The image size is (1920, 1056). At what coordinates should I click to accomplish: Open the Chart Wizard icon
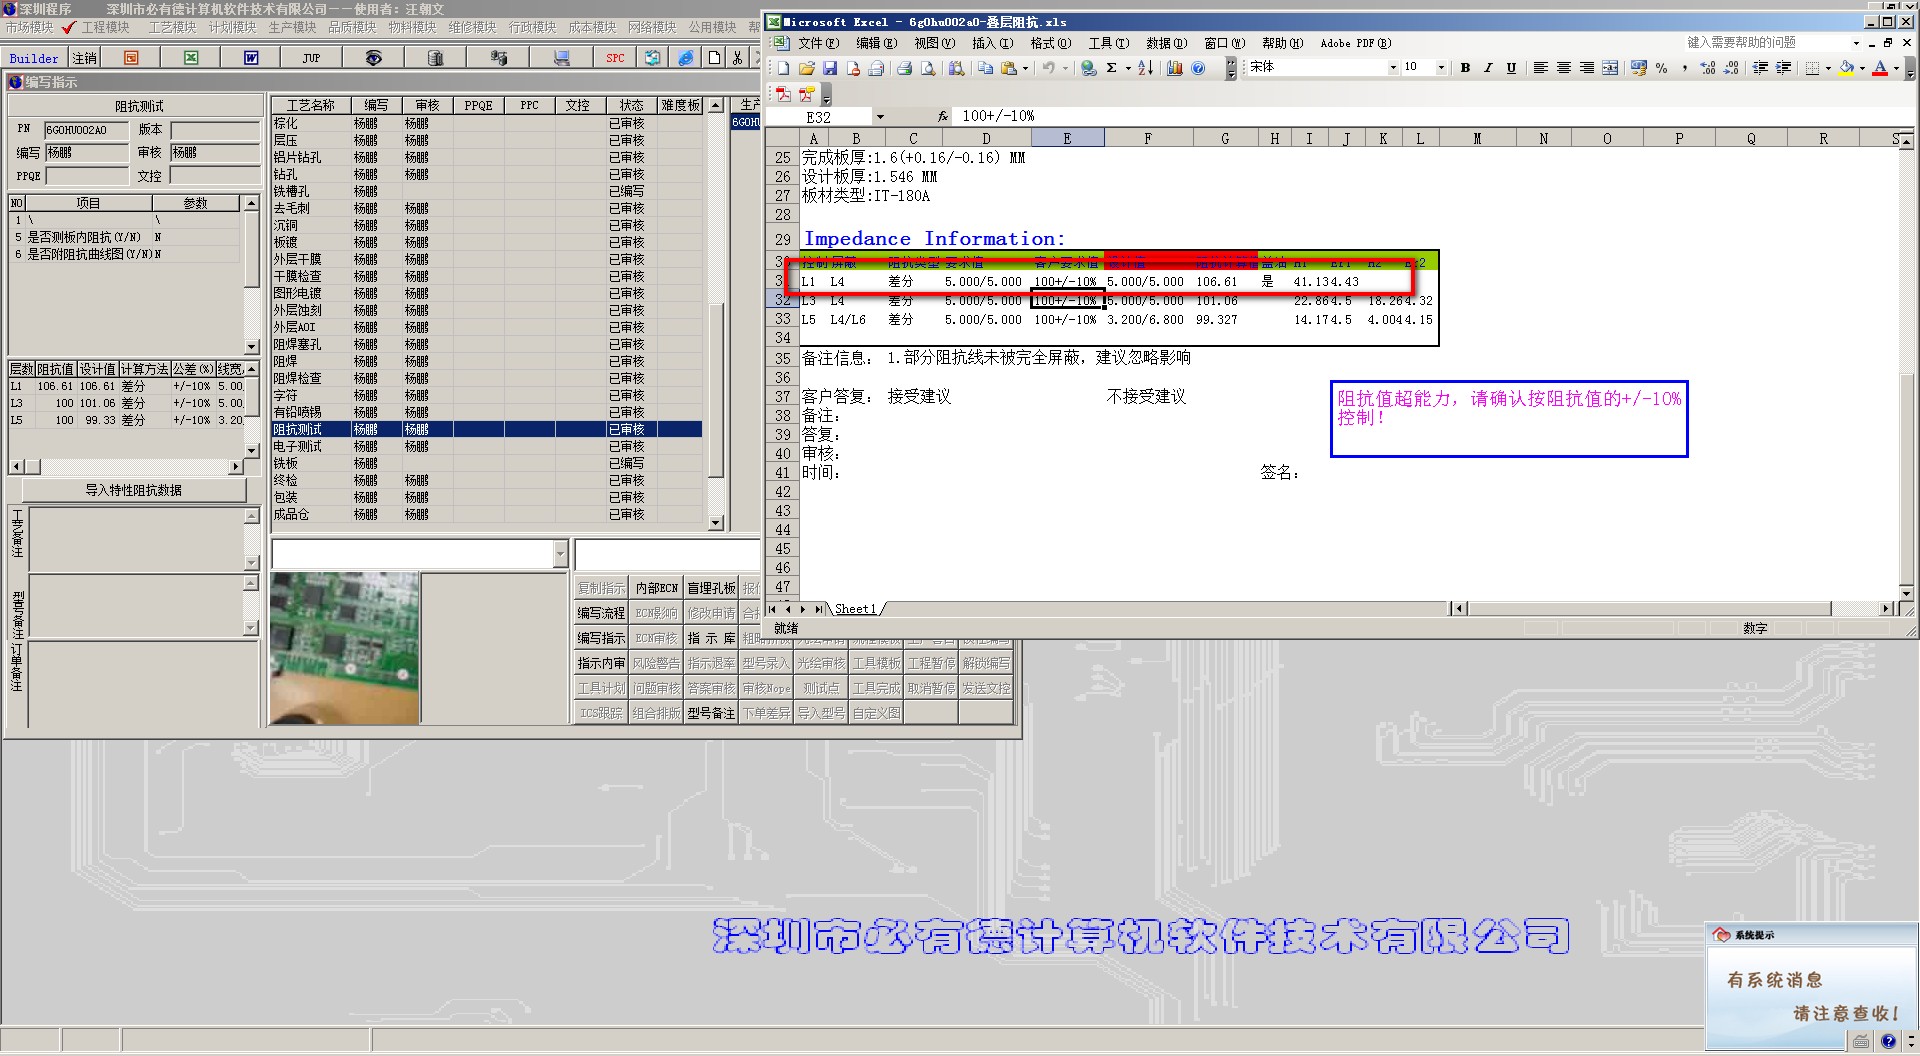tap(1175, 68)
